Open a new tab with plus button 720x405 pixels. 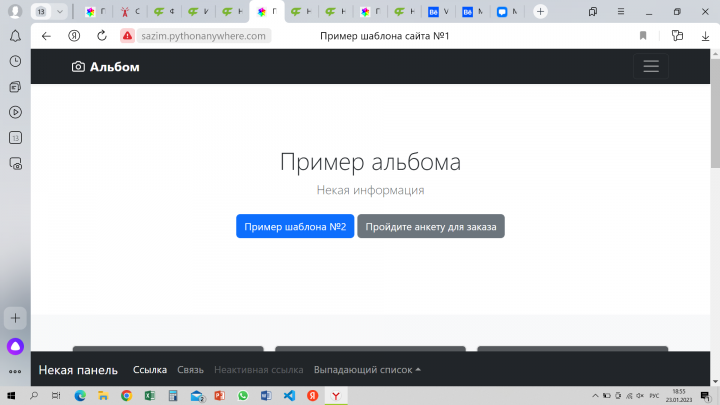point(540,11)
